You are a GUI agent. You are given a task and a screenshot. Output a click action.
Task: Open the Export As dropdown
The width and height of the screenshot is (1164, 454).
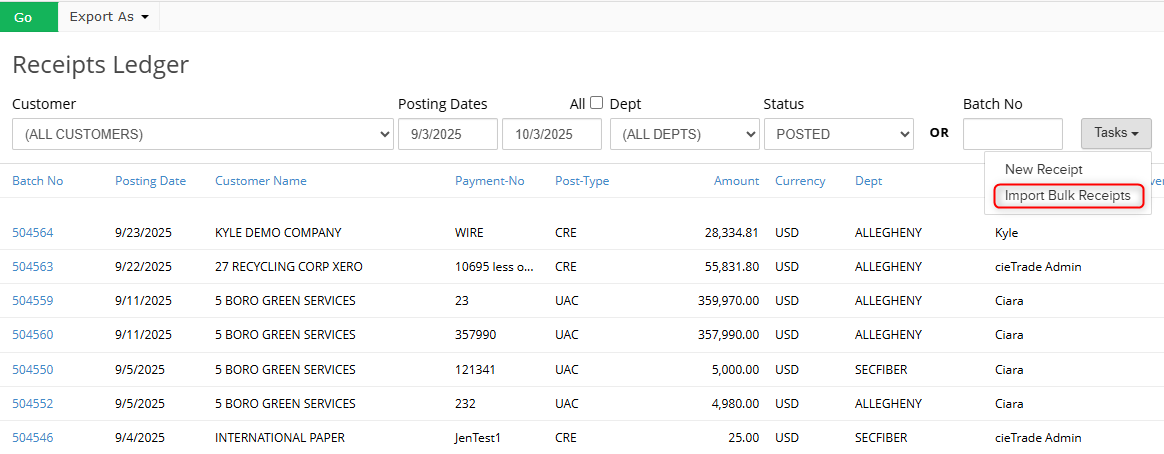109,16
